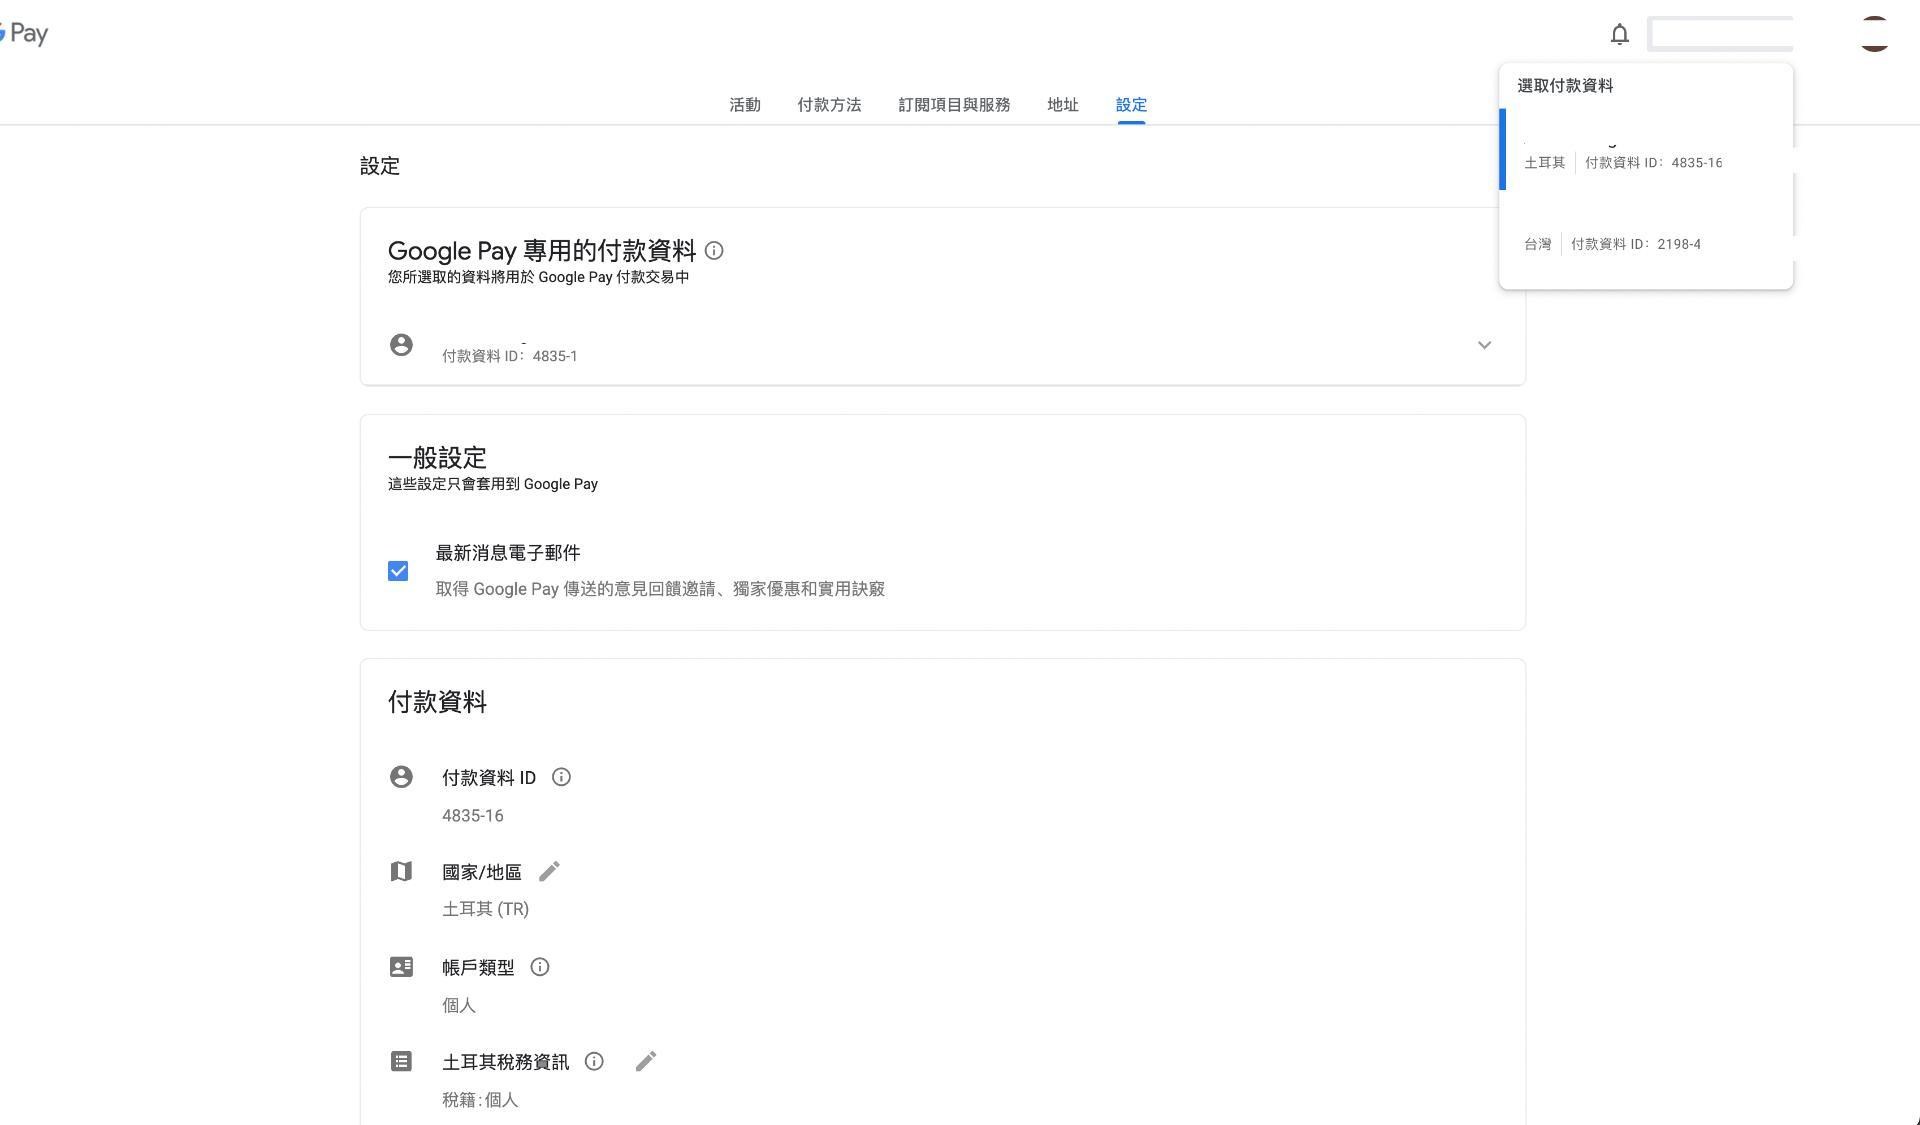This screenshot has width=1920, height=1125.
Task: Open the 地址 page
Action: point(1062,104)
